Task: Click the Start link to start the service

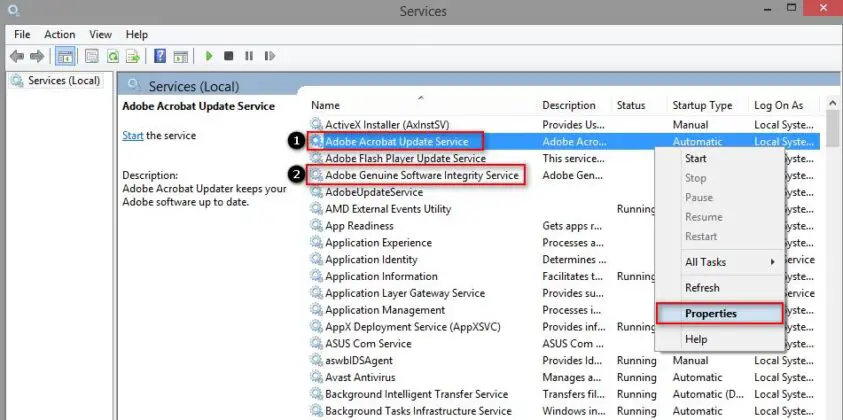Action: pos(132,135)
